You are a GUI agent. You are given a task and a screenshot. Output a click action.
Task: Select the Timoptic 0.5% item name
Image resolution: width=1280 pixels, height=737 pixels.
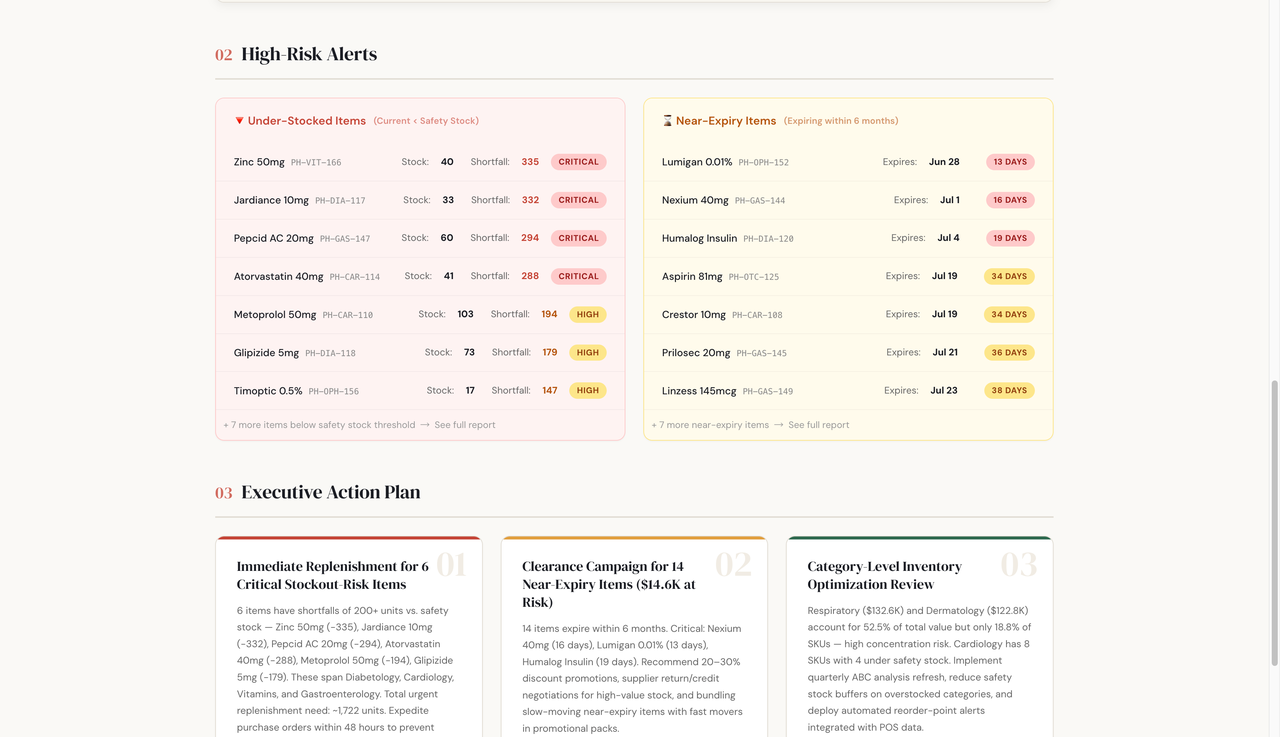268,390
